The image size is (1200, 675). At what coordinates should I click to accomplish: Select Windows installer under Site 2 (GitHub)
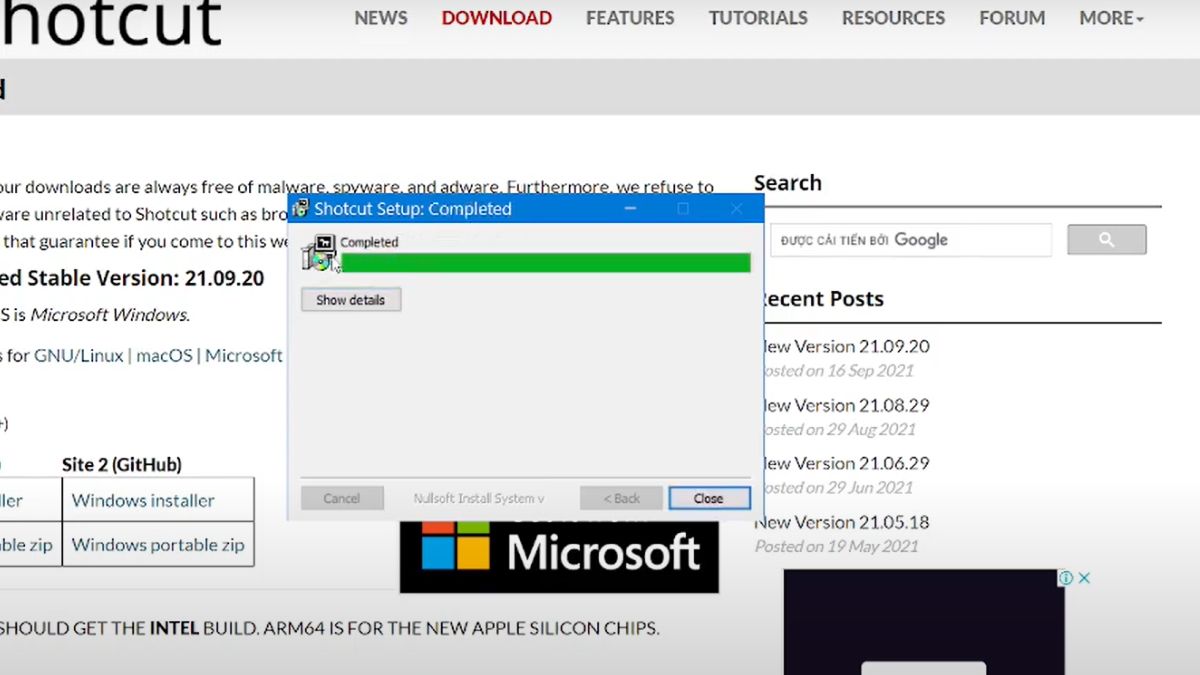coord(143,500)
